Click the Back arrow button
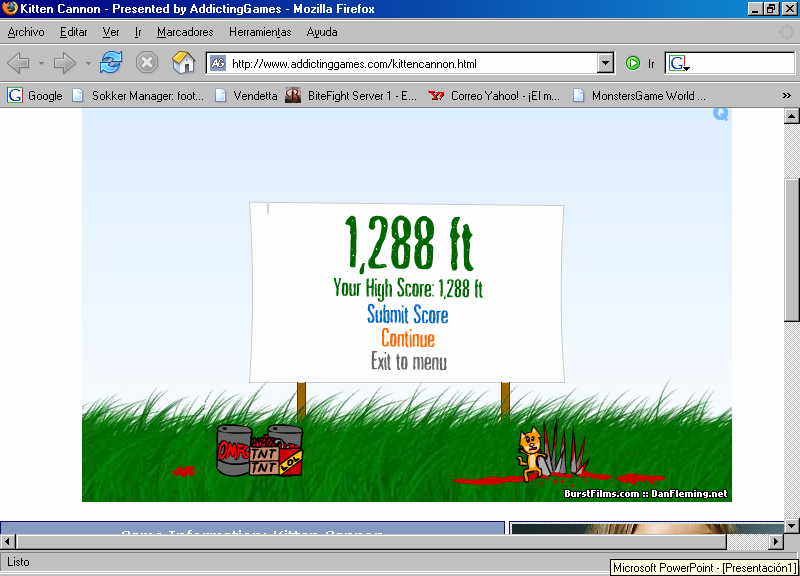This screenshot has height=576, width=800. pos(18,63)
